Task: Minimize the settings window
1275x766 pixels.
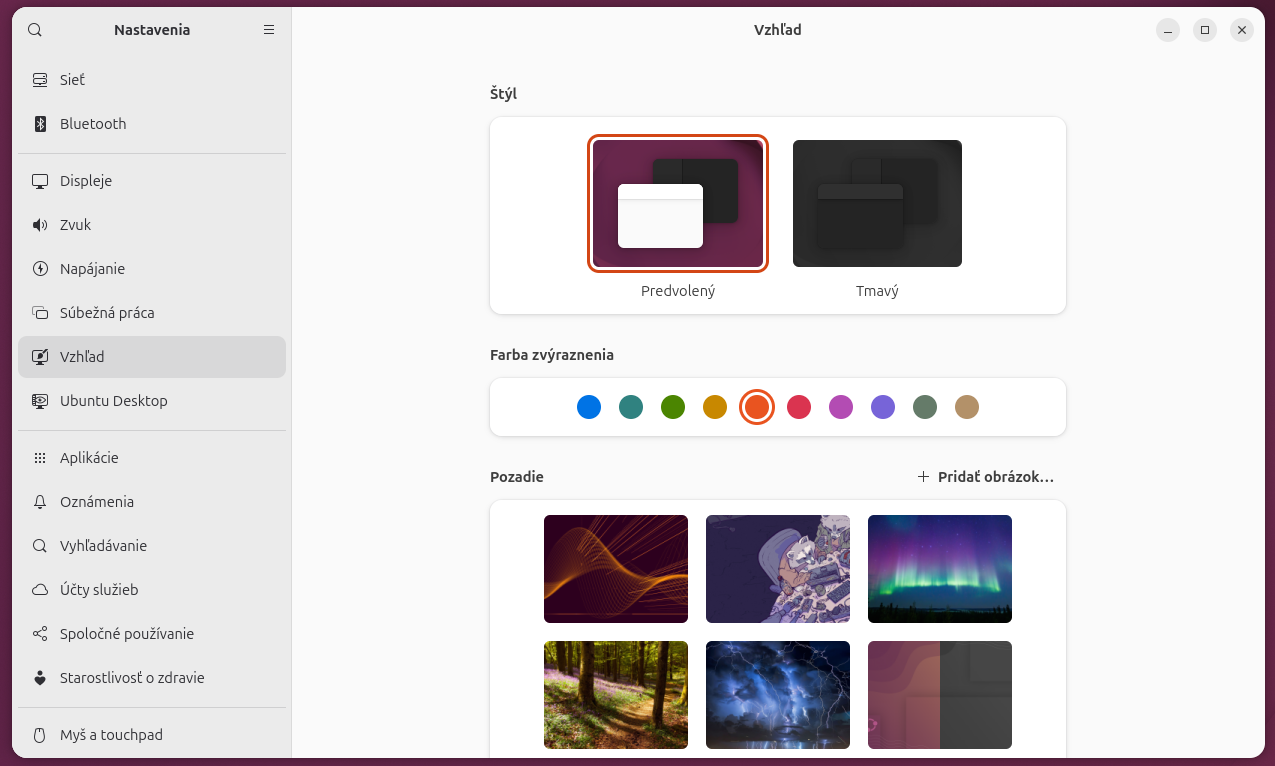Action: tap(1168, 30)
